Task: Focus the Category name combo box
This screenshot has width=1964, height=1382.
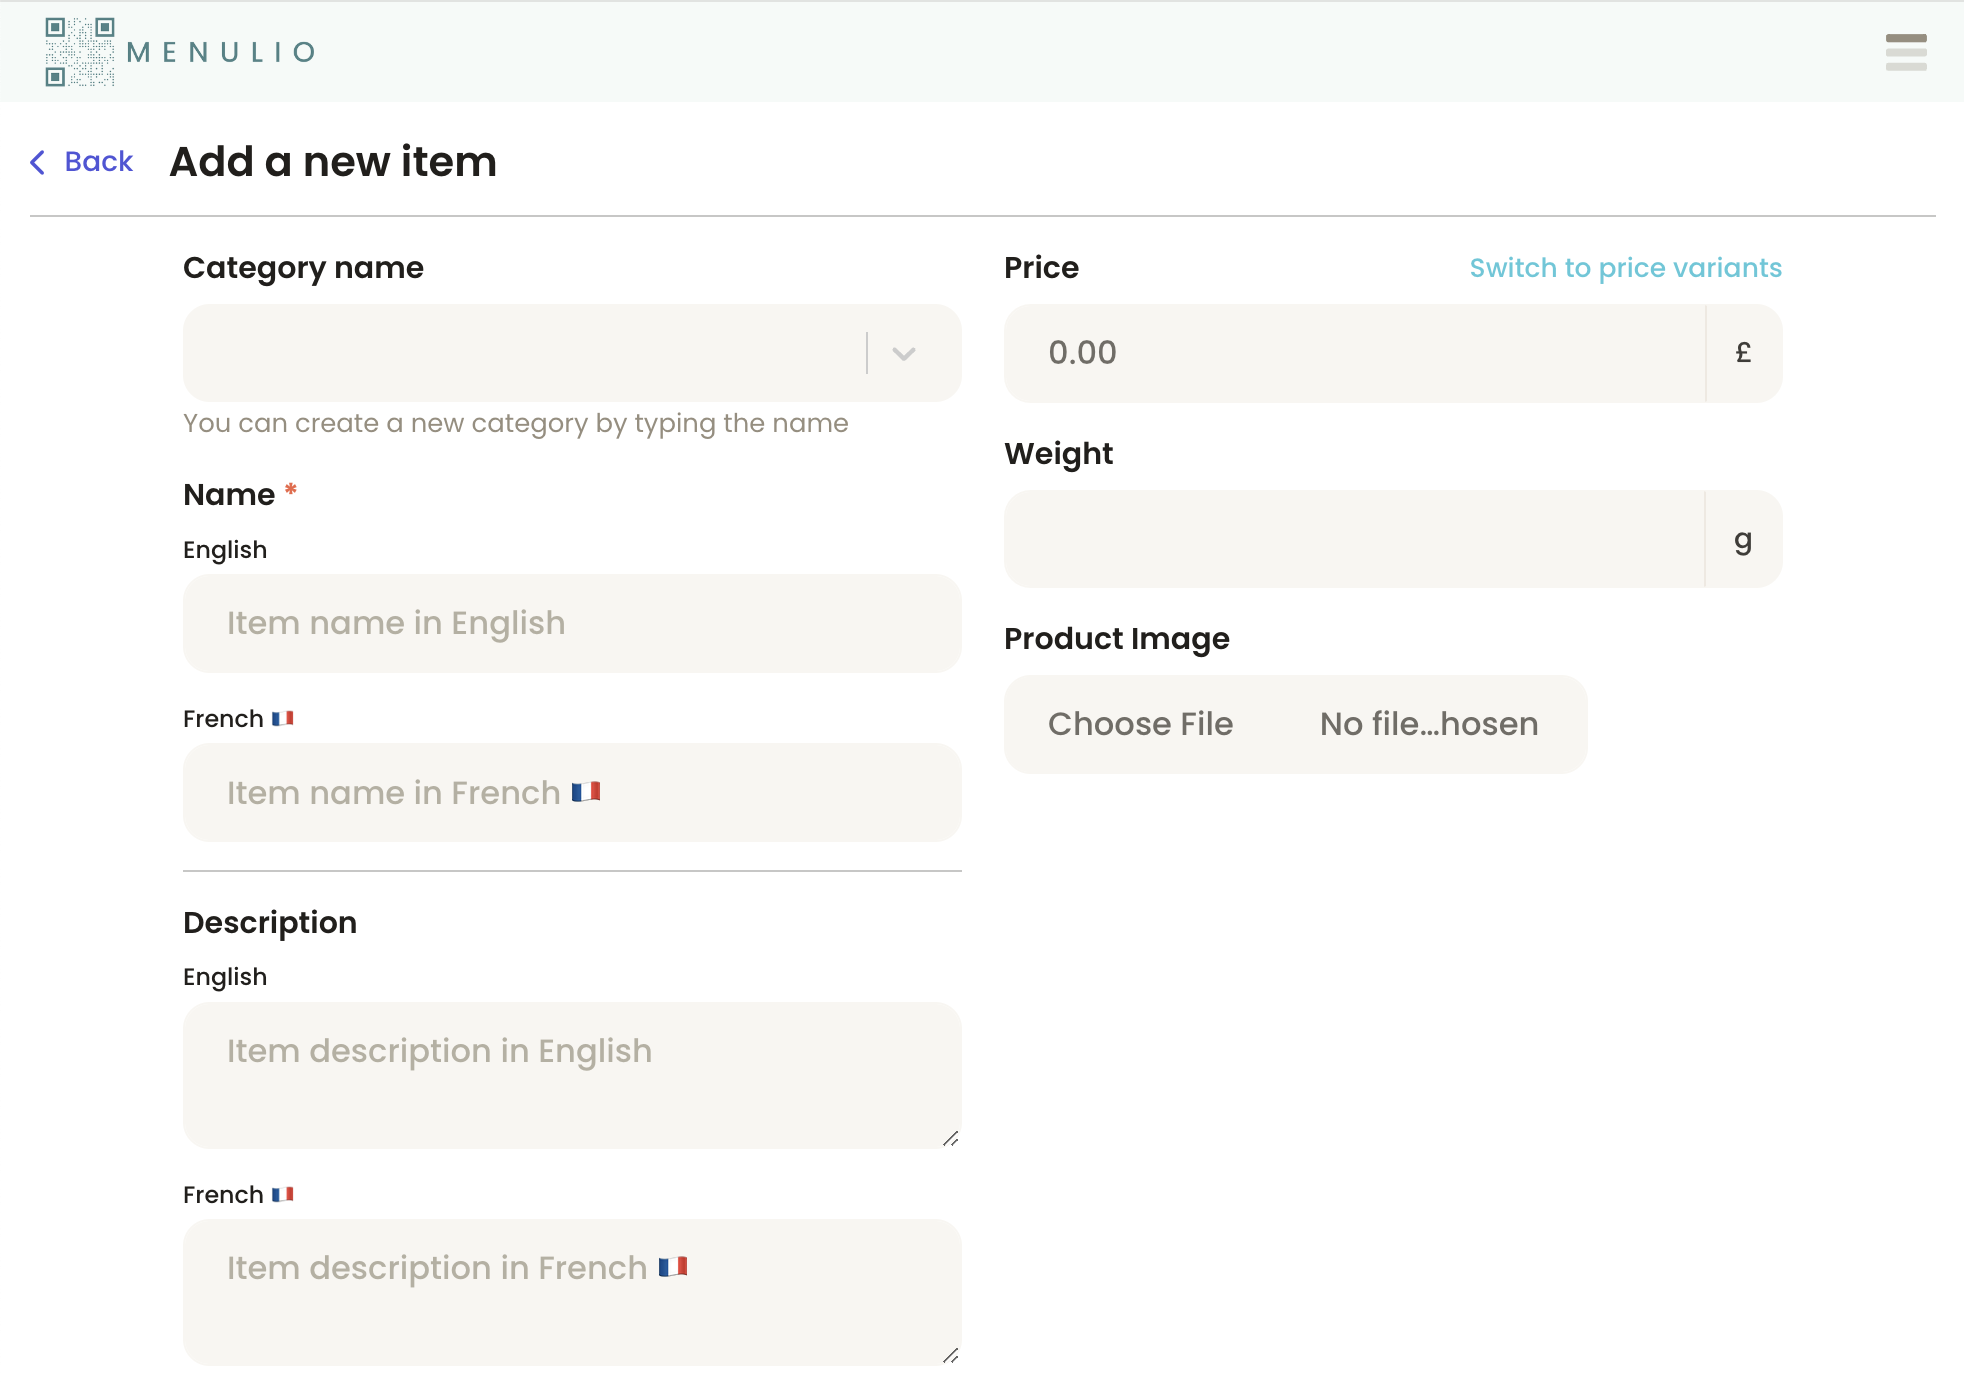Action: click(x=572, y=353)
